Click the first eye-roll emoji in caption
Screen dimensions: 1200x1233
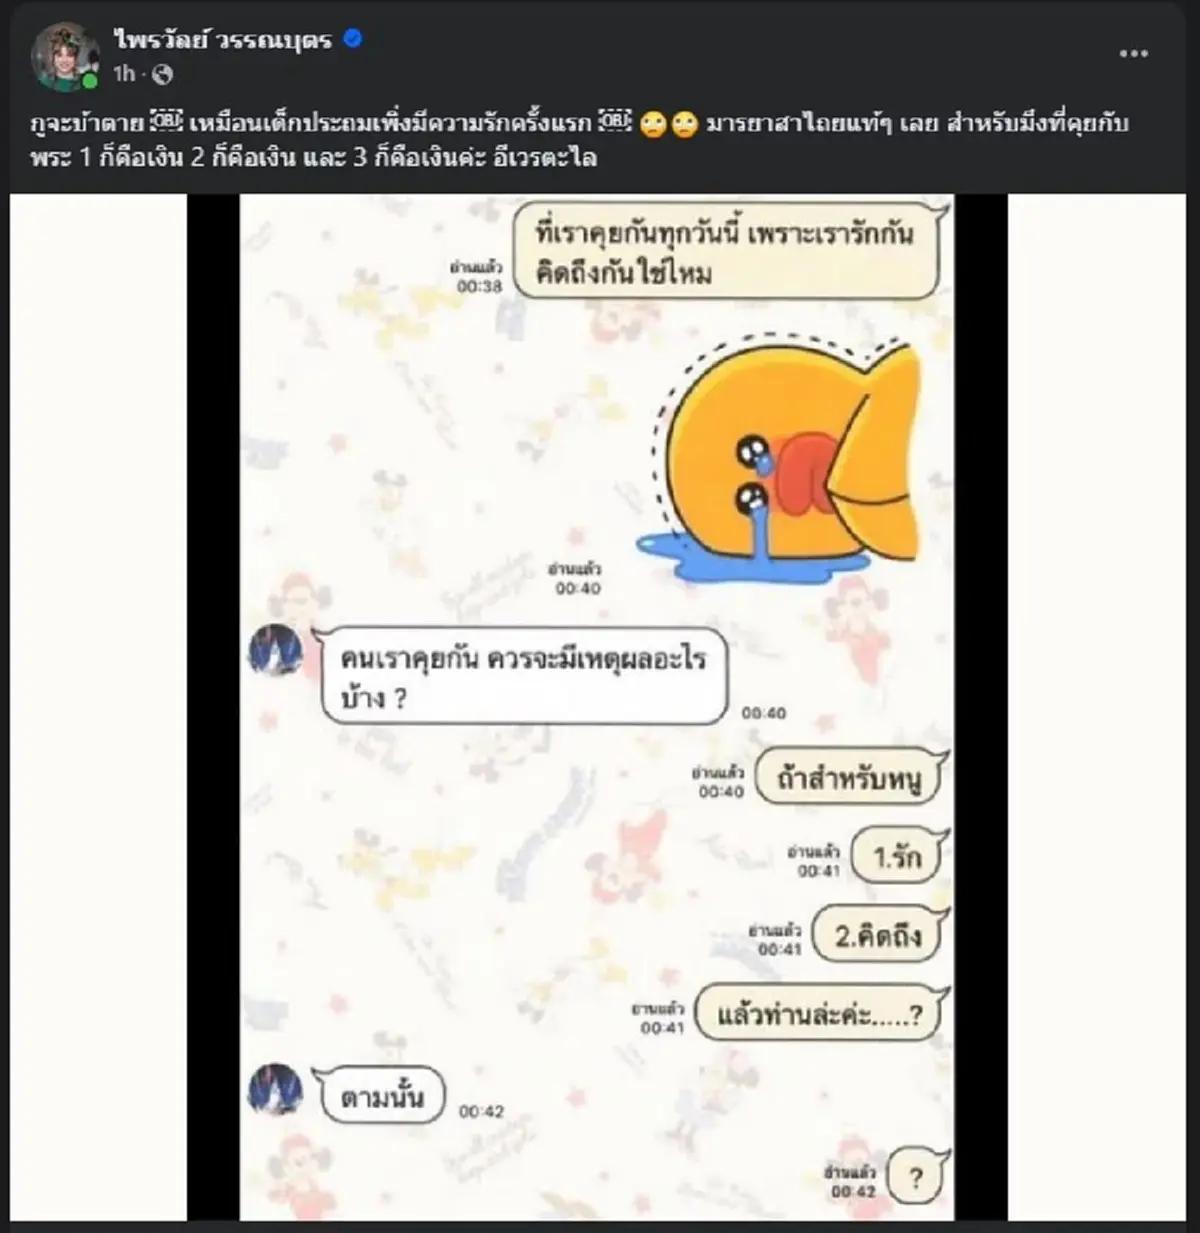(652, 126)
